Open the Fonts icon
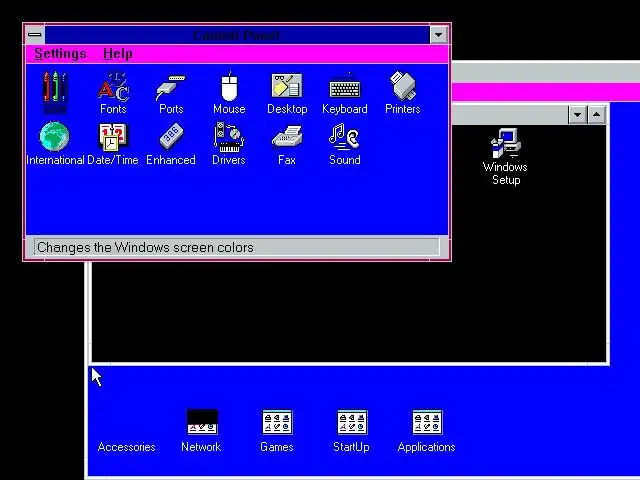640x480 pixels. (x=113, y=87)
